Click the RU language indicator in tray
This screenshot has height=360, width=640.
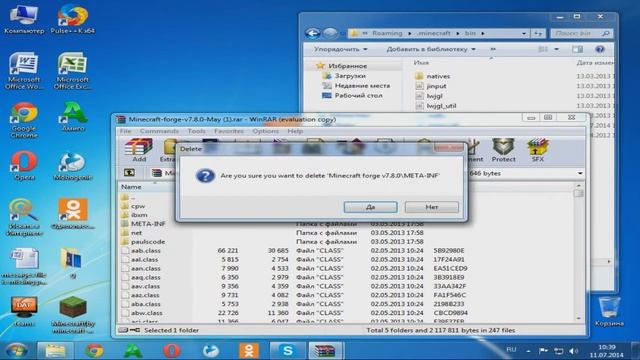tap(511, 350)
